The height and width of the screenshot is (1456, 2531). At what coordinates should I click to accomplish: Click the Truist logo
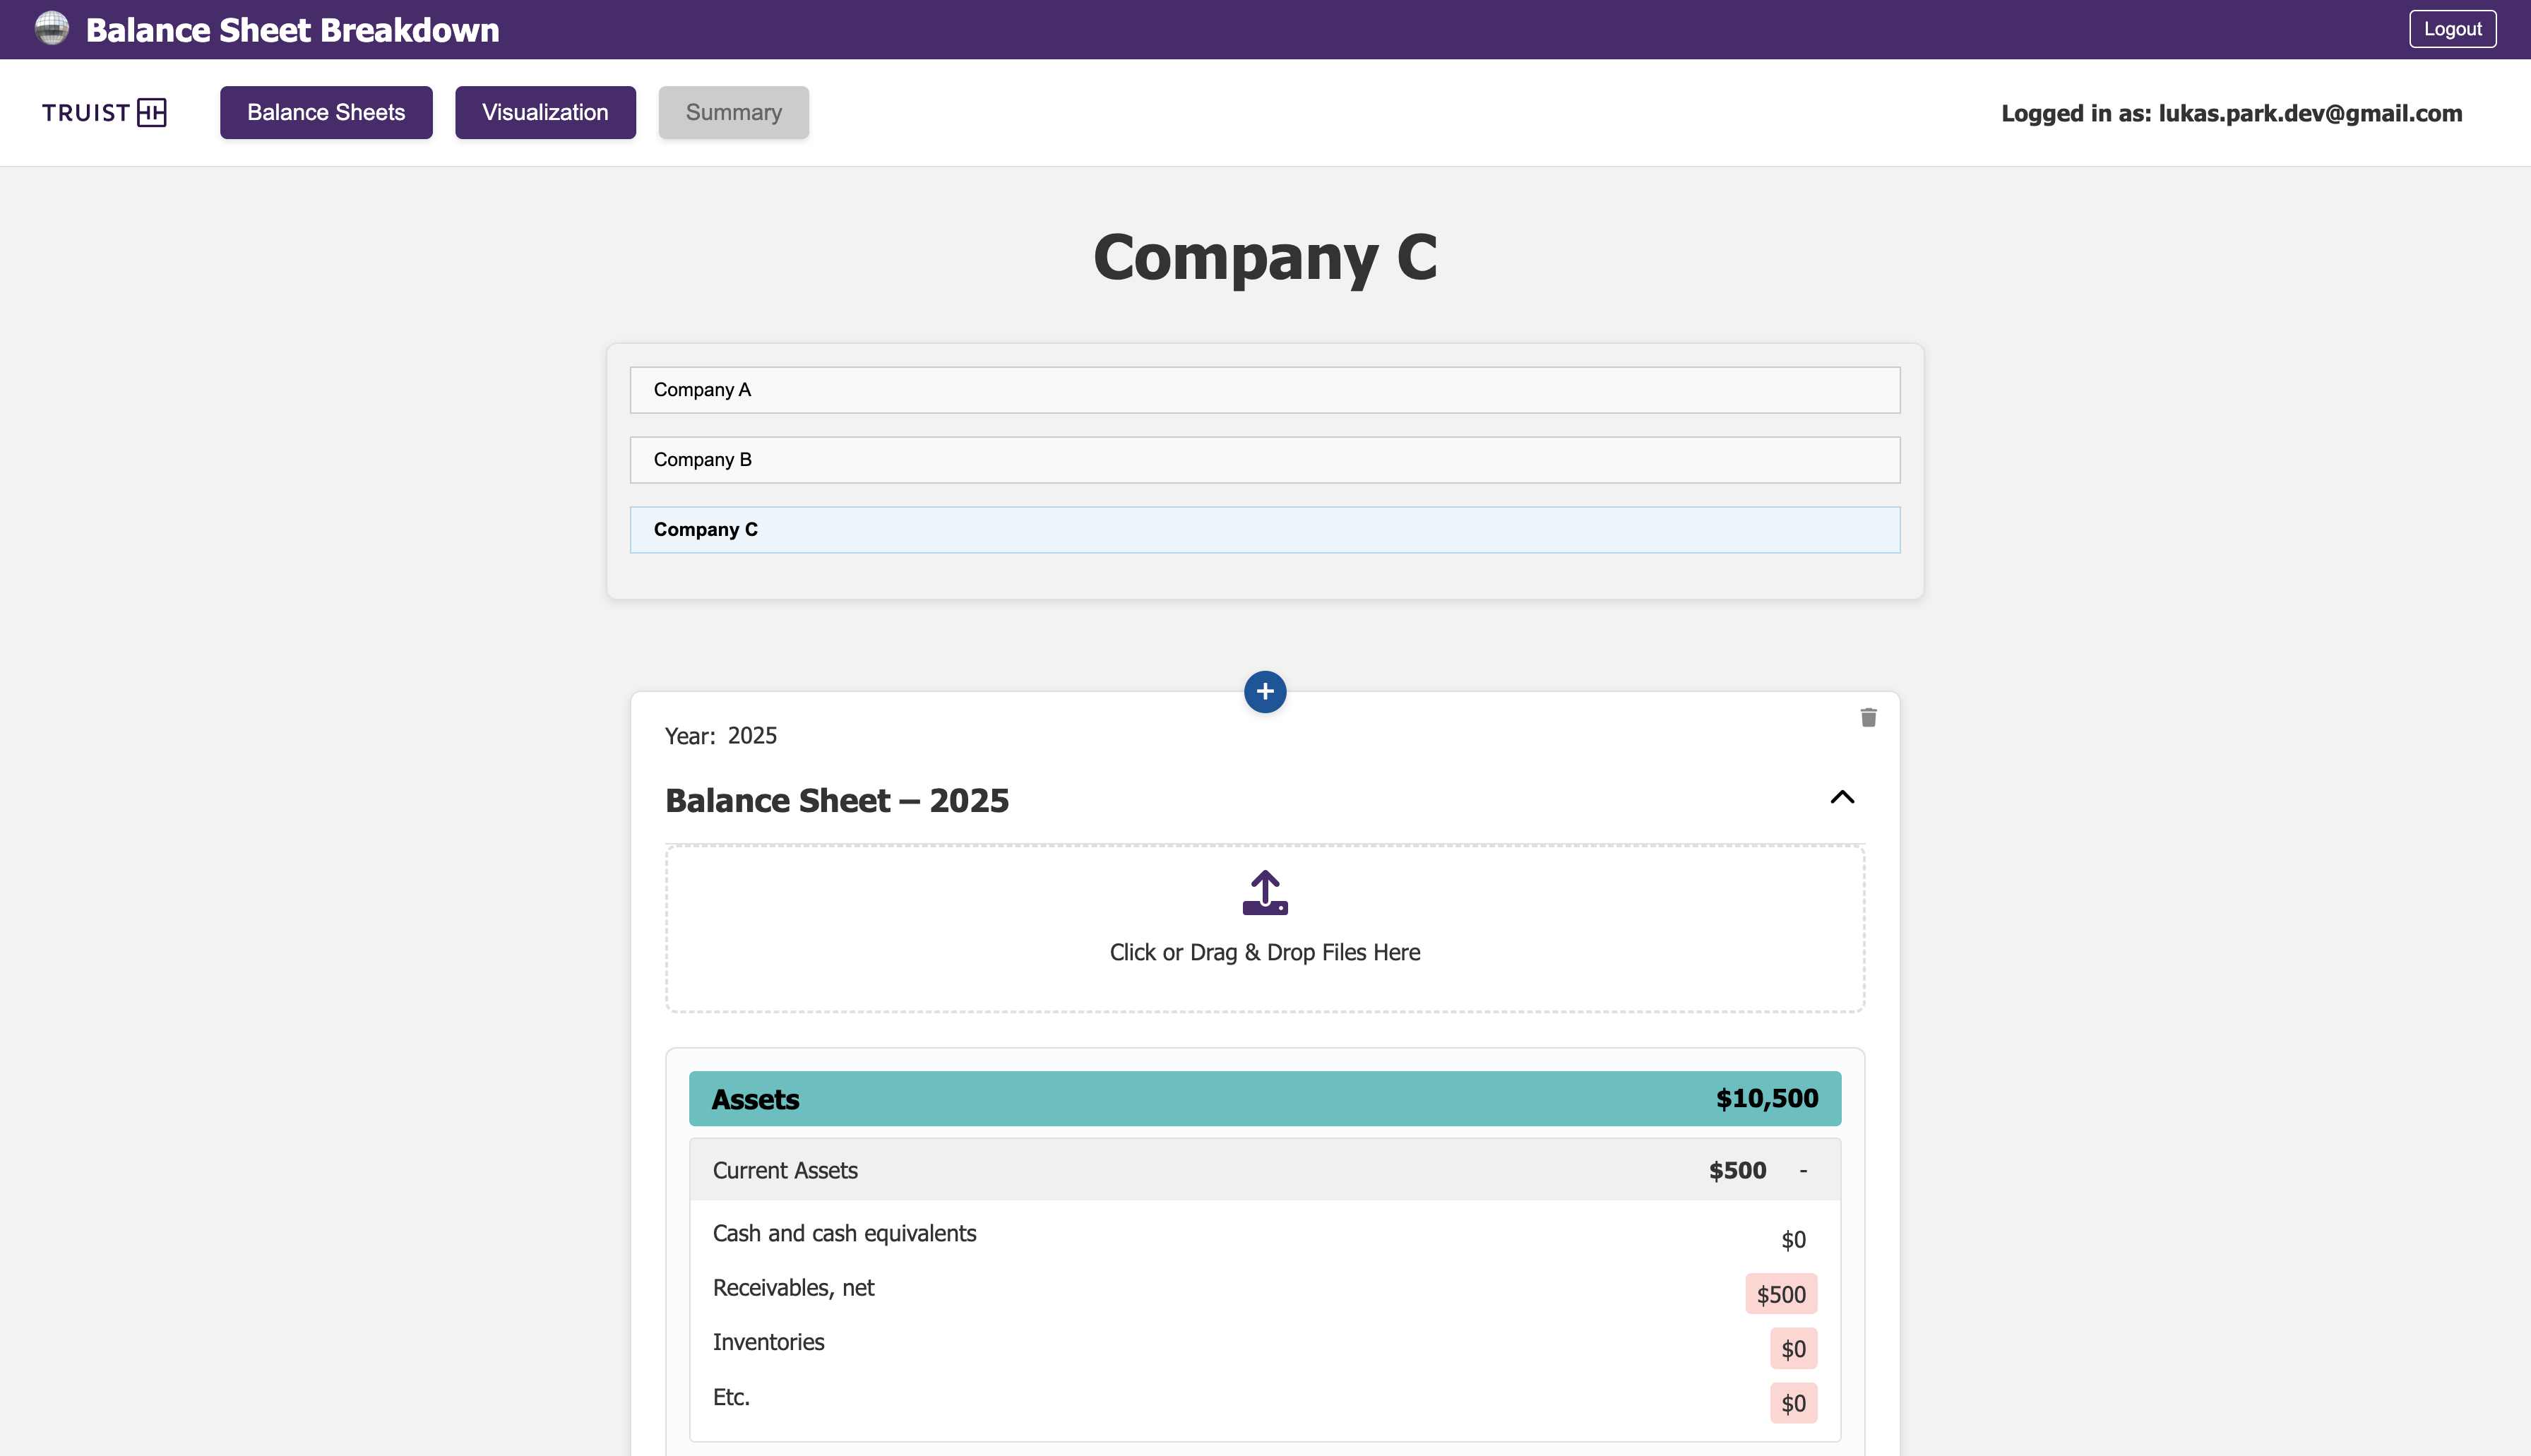click(104, 112)
